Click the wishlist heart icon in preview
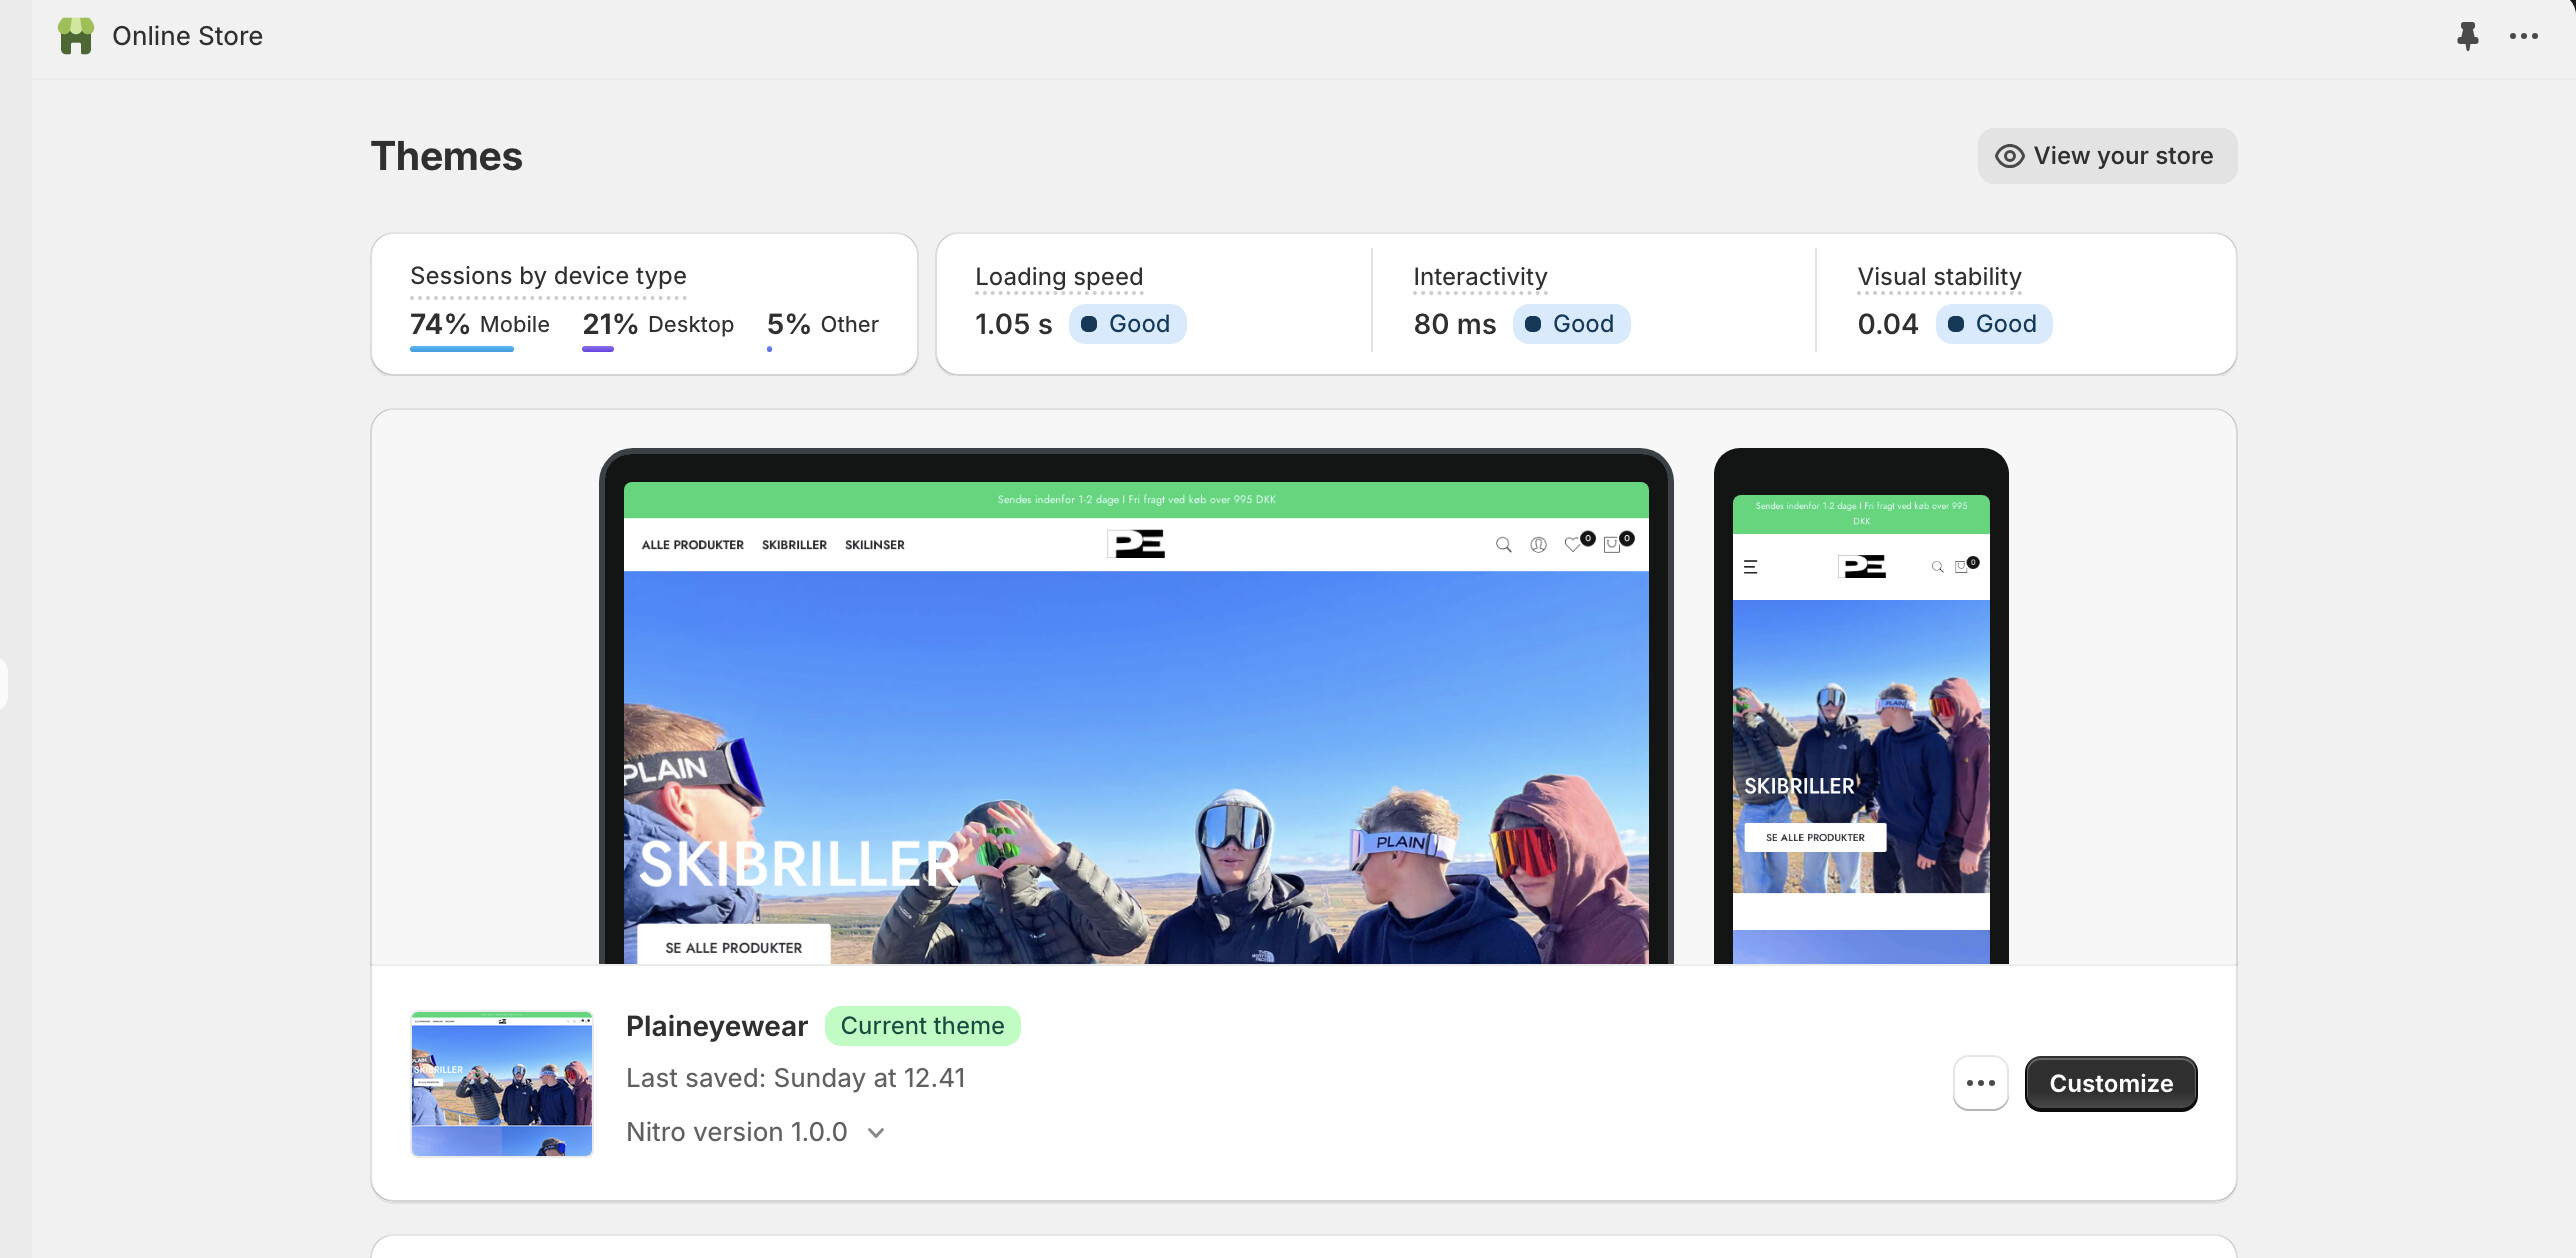The image size is (2576, 1258). 1573,545
